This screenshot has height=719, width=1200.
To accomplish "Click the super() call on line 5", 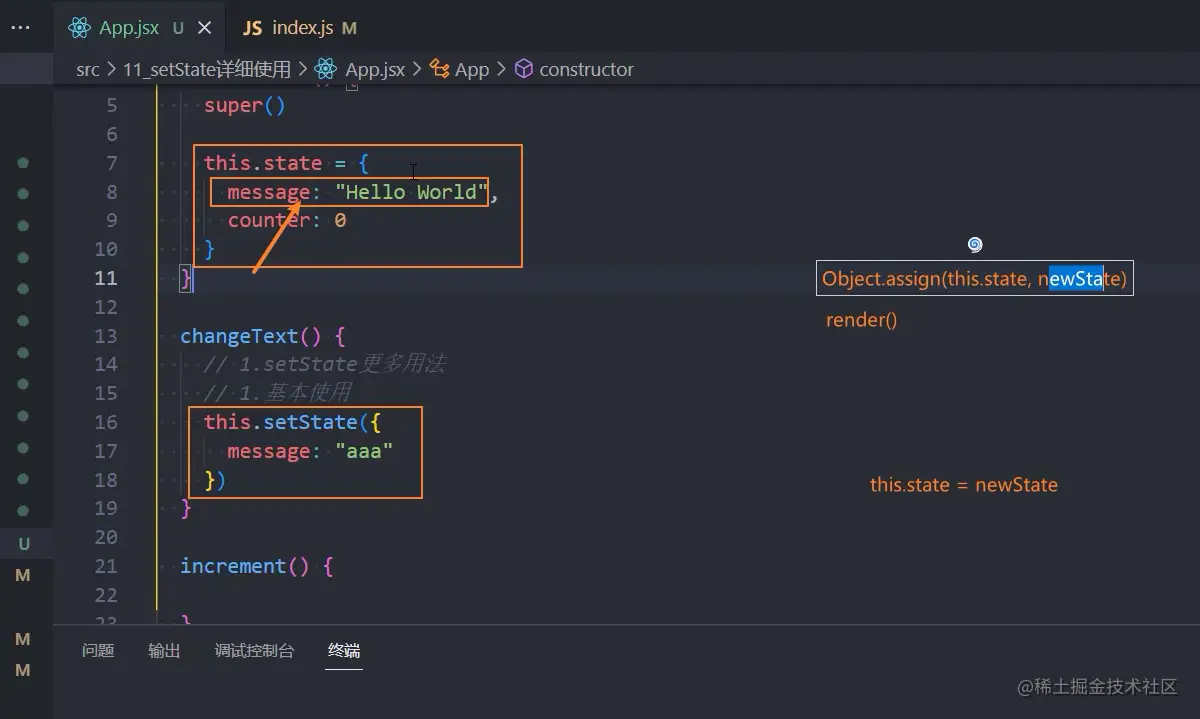I will [x=245, y=105].
